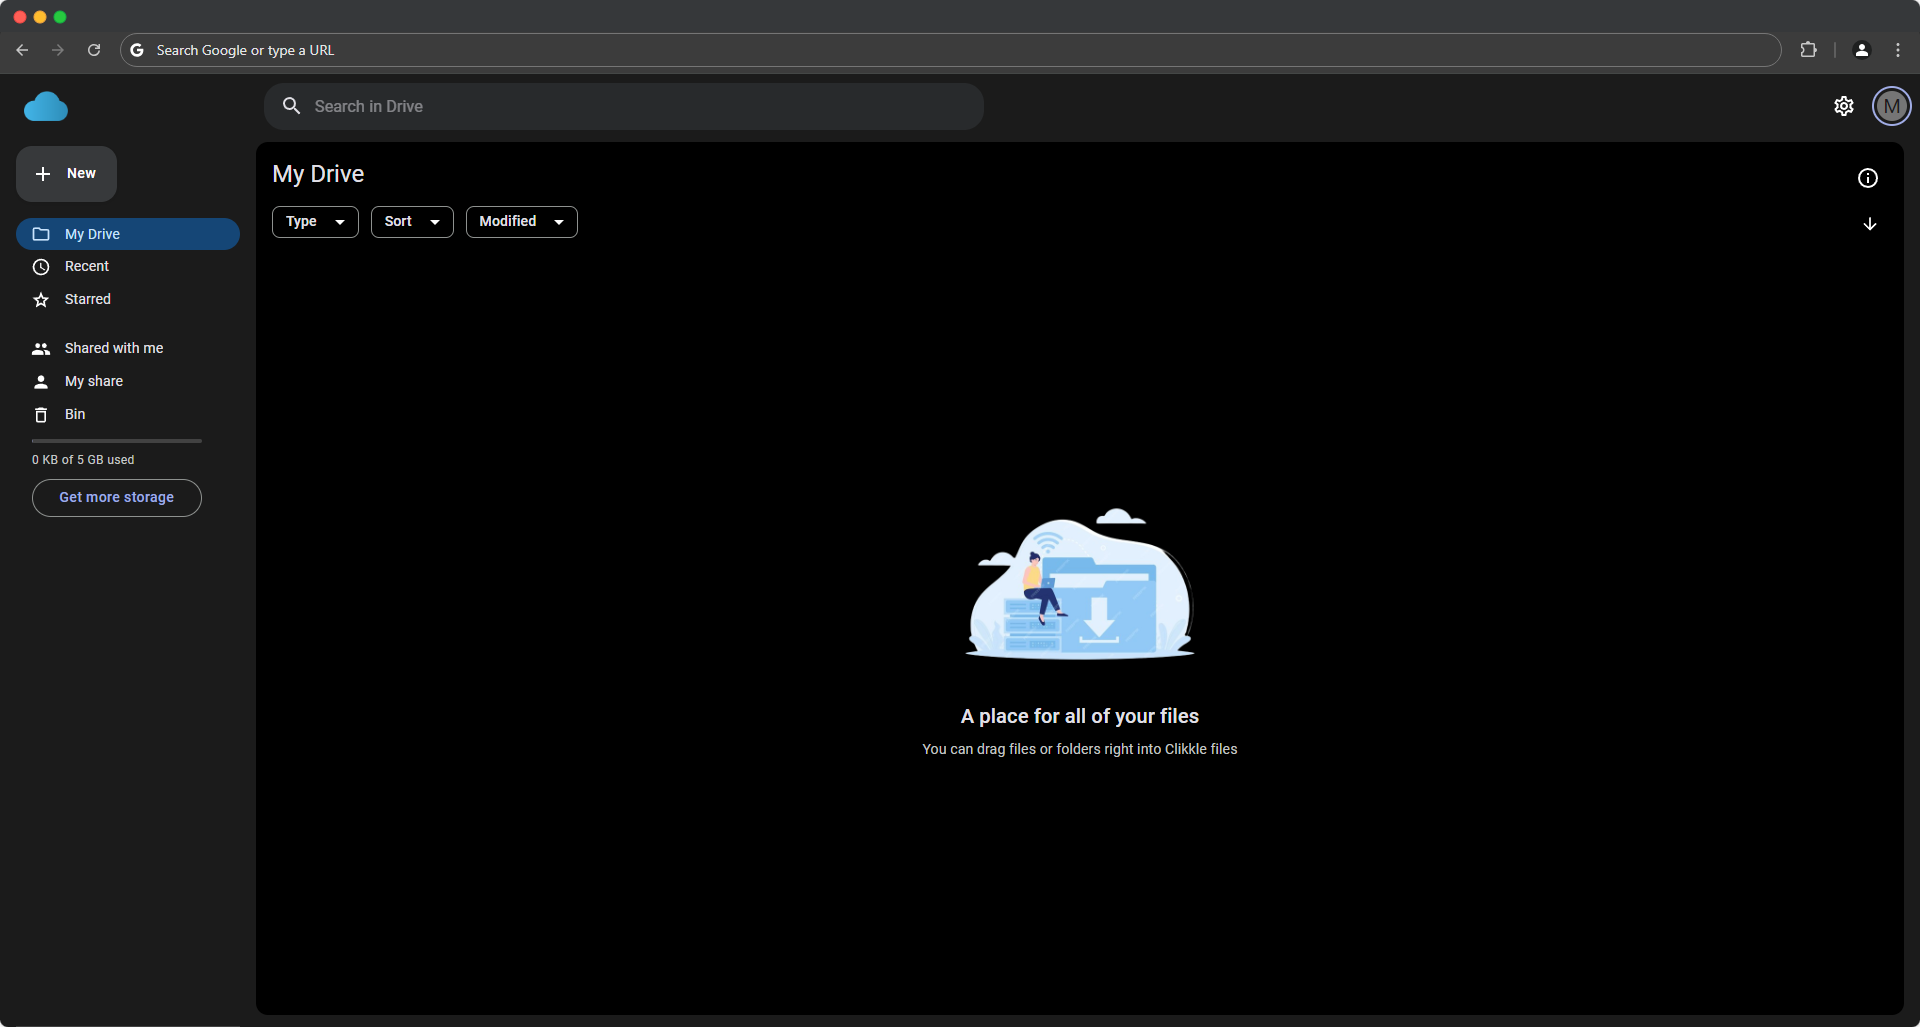Click the down arrow sort direction icon
The image size is (1920, 1027).
pos(1870,224)
